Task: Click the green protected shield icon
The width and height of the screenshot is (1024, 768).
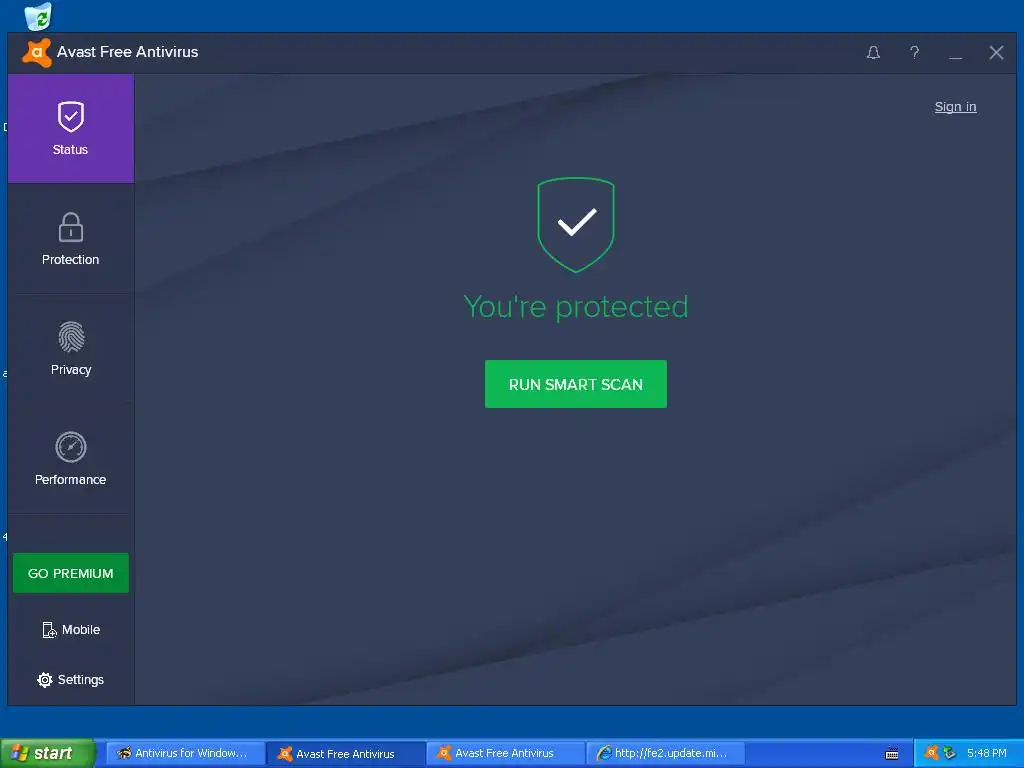Action: click(x=575, y=225)
